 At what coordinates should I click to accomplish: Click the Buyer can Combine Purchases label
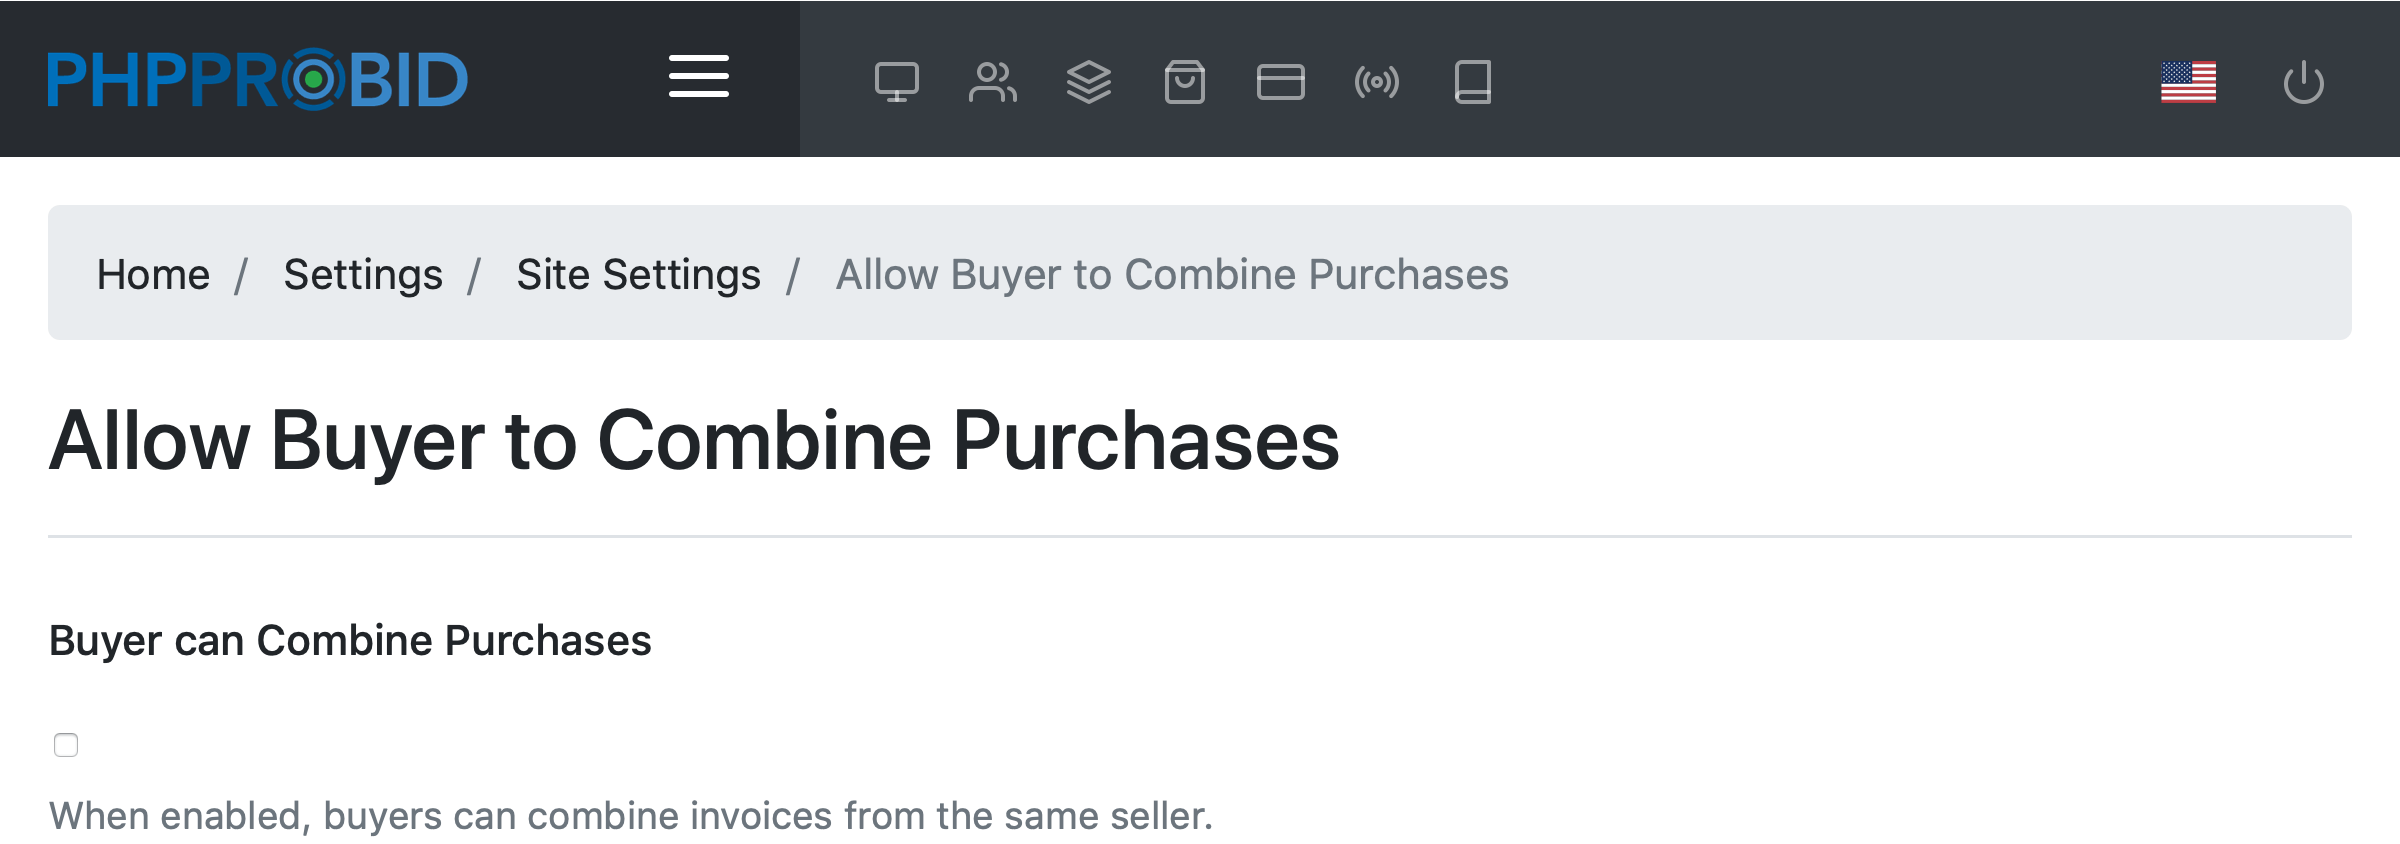(350, 640)
